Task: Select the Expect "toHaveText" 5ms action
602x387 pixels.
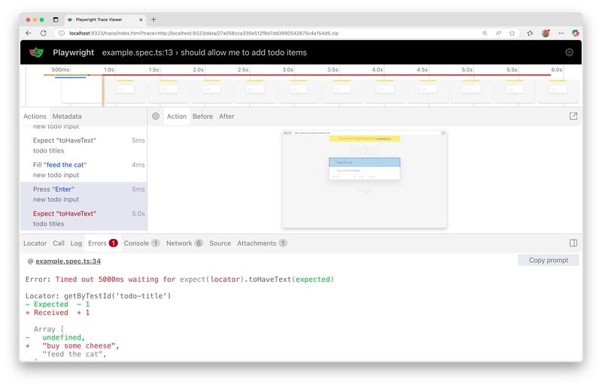Action: tap(84, 146)
